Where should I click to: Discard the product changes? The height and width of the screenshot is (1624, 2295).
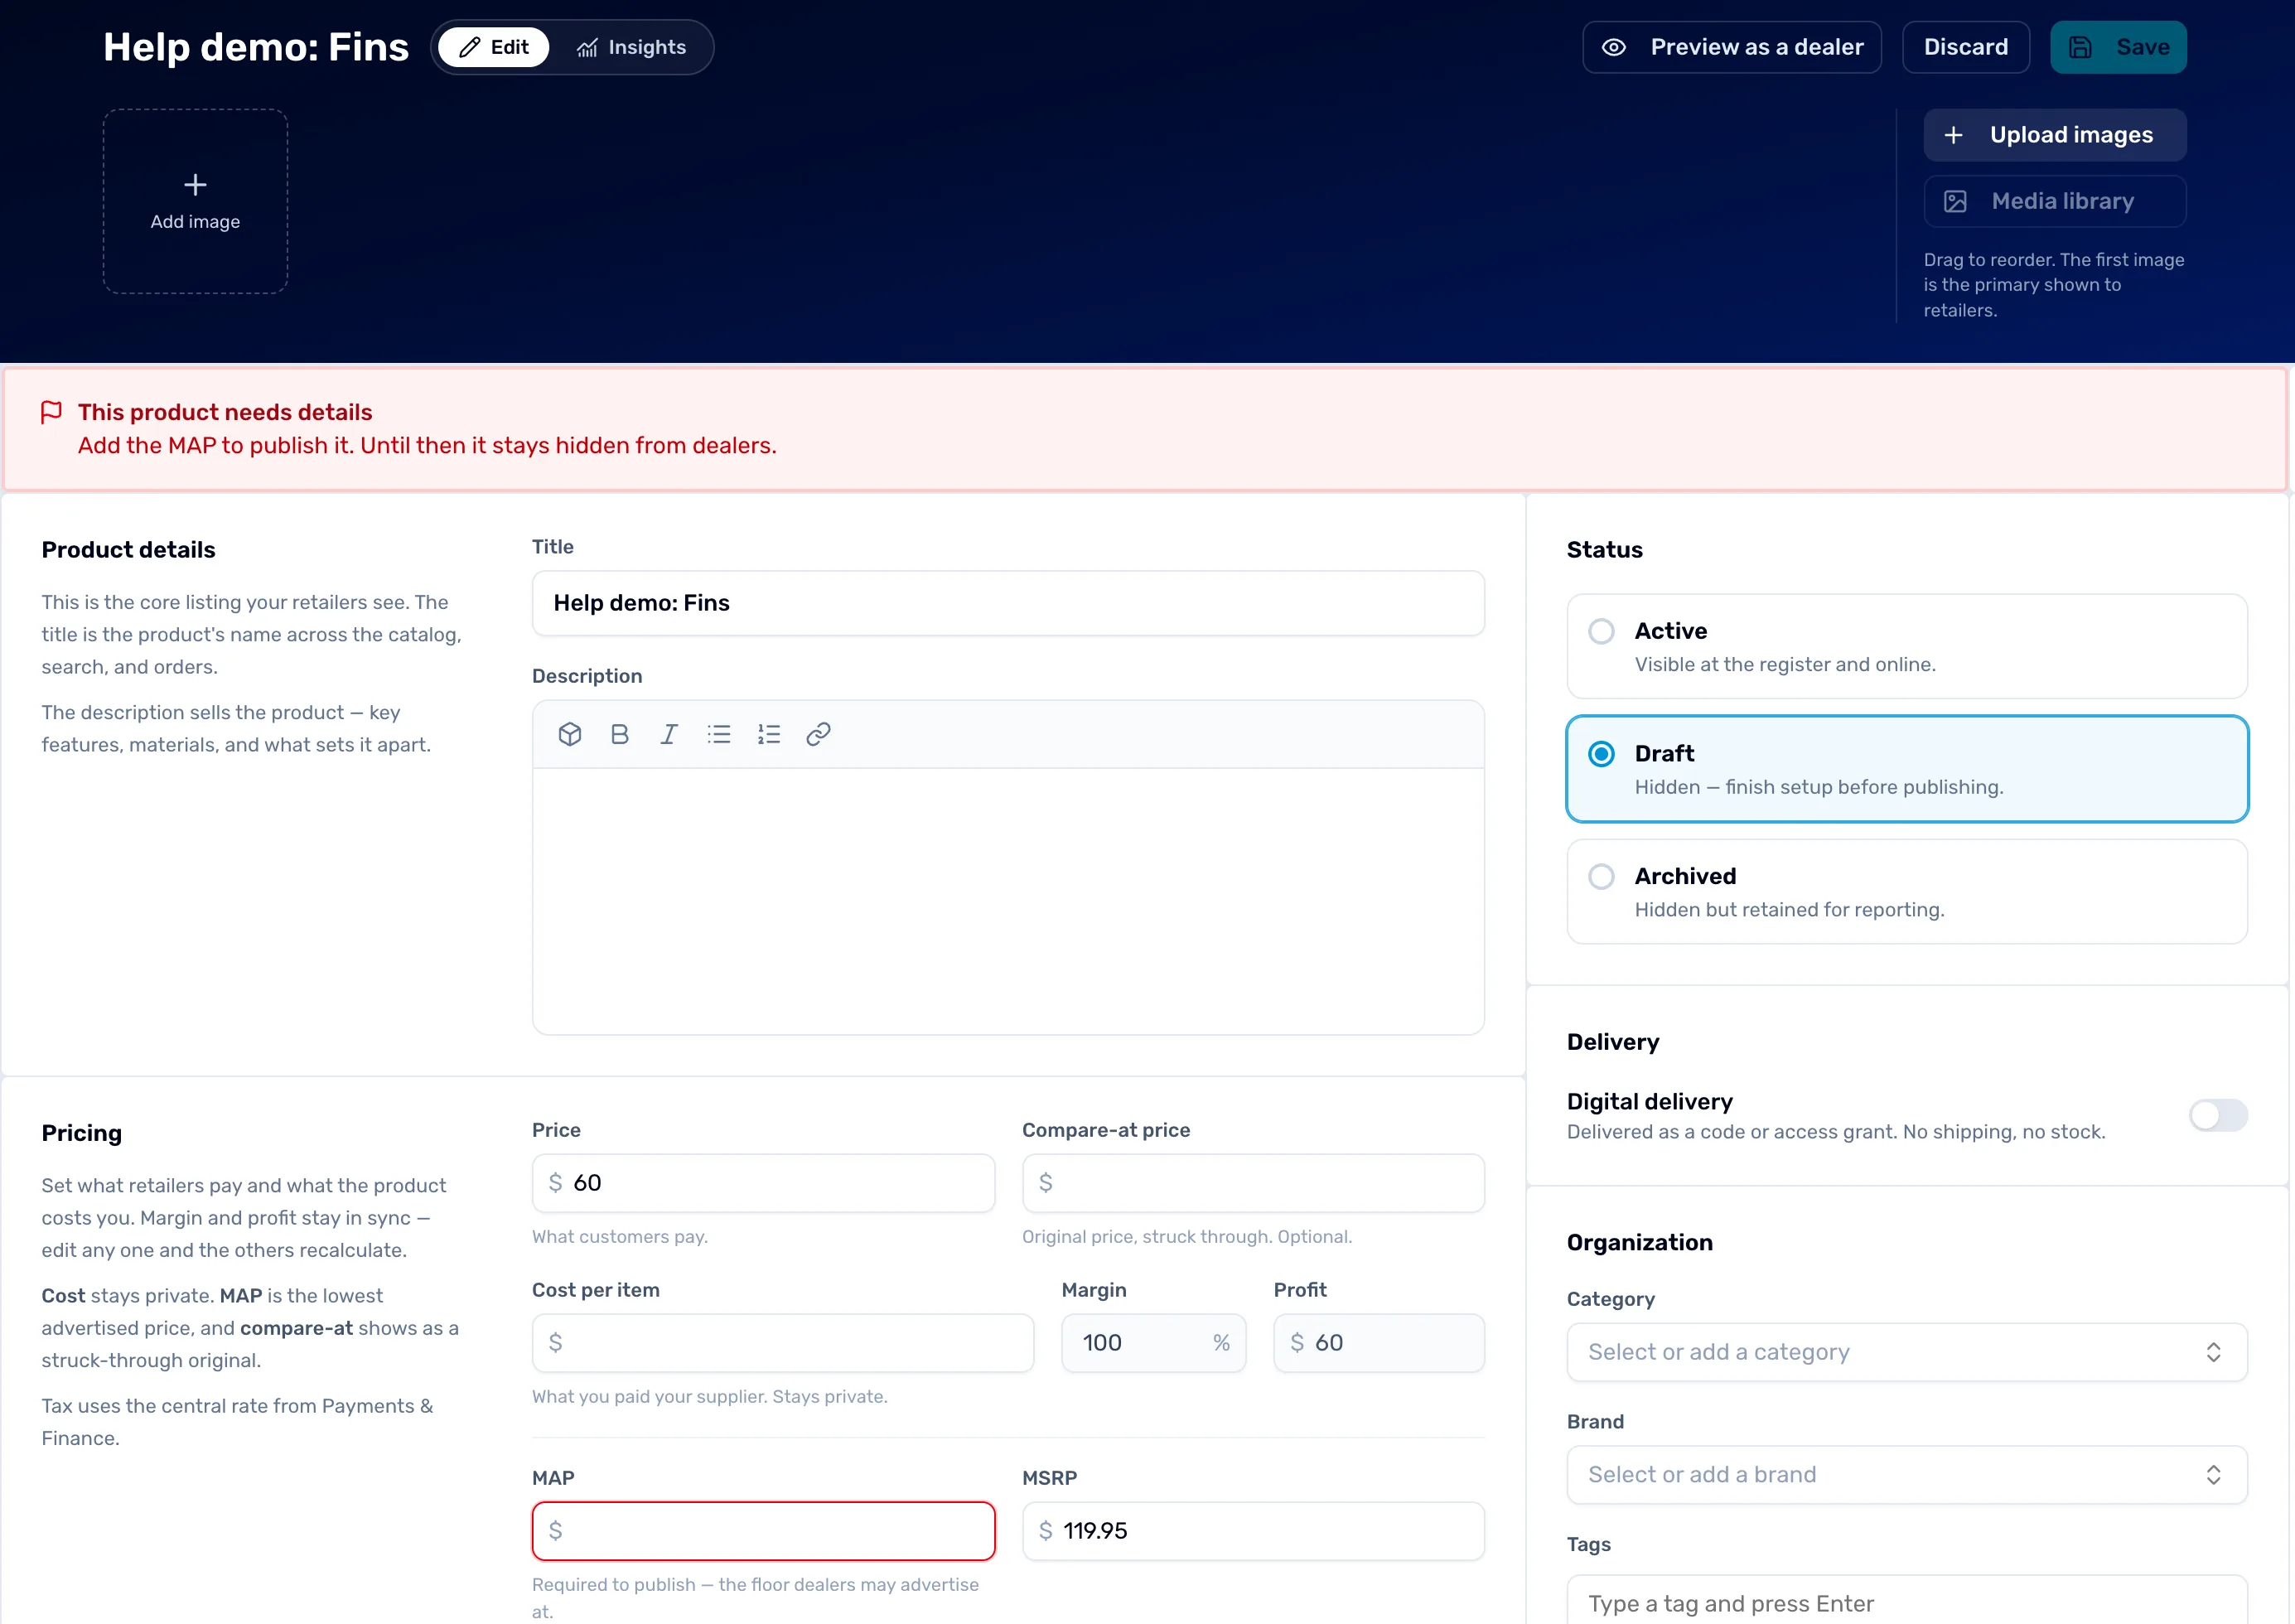[1965, 47]
